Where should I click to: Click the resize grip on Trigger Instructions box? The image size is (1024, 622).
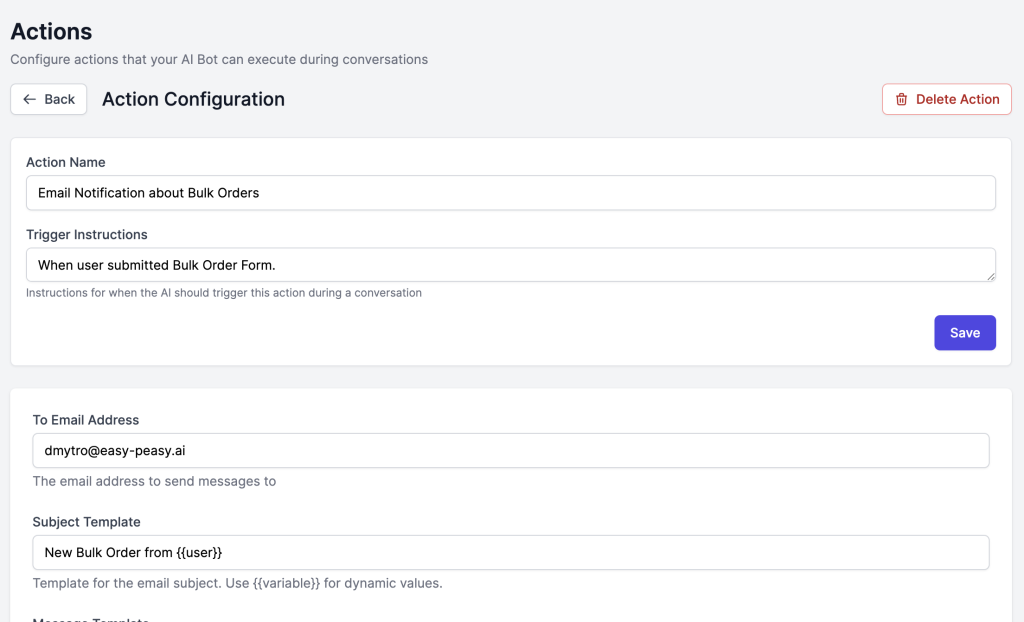click(990, 275)
